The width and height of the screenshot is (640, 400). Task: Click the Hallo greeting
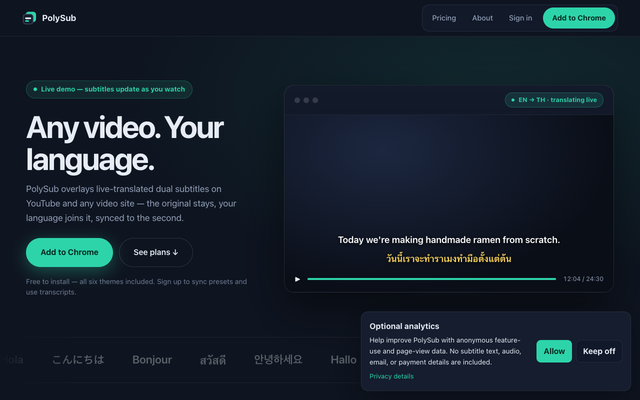tap(343, 360)
